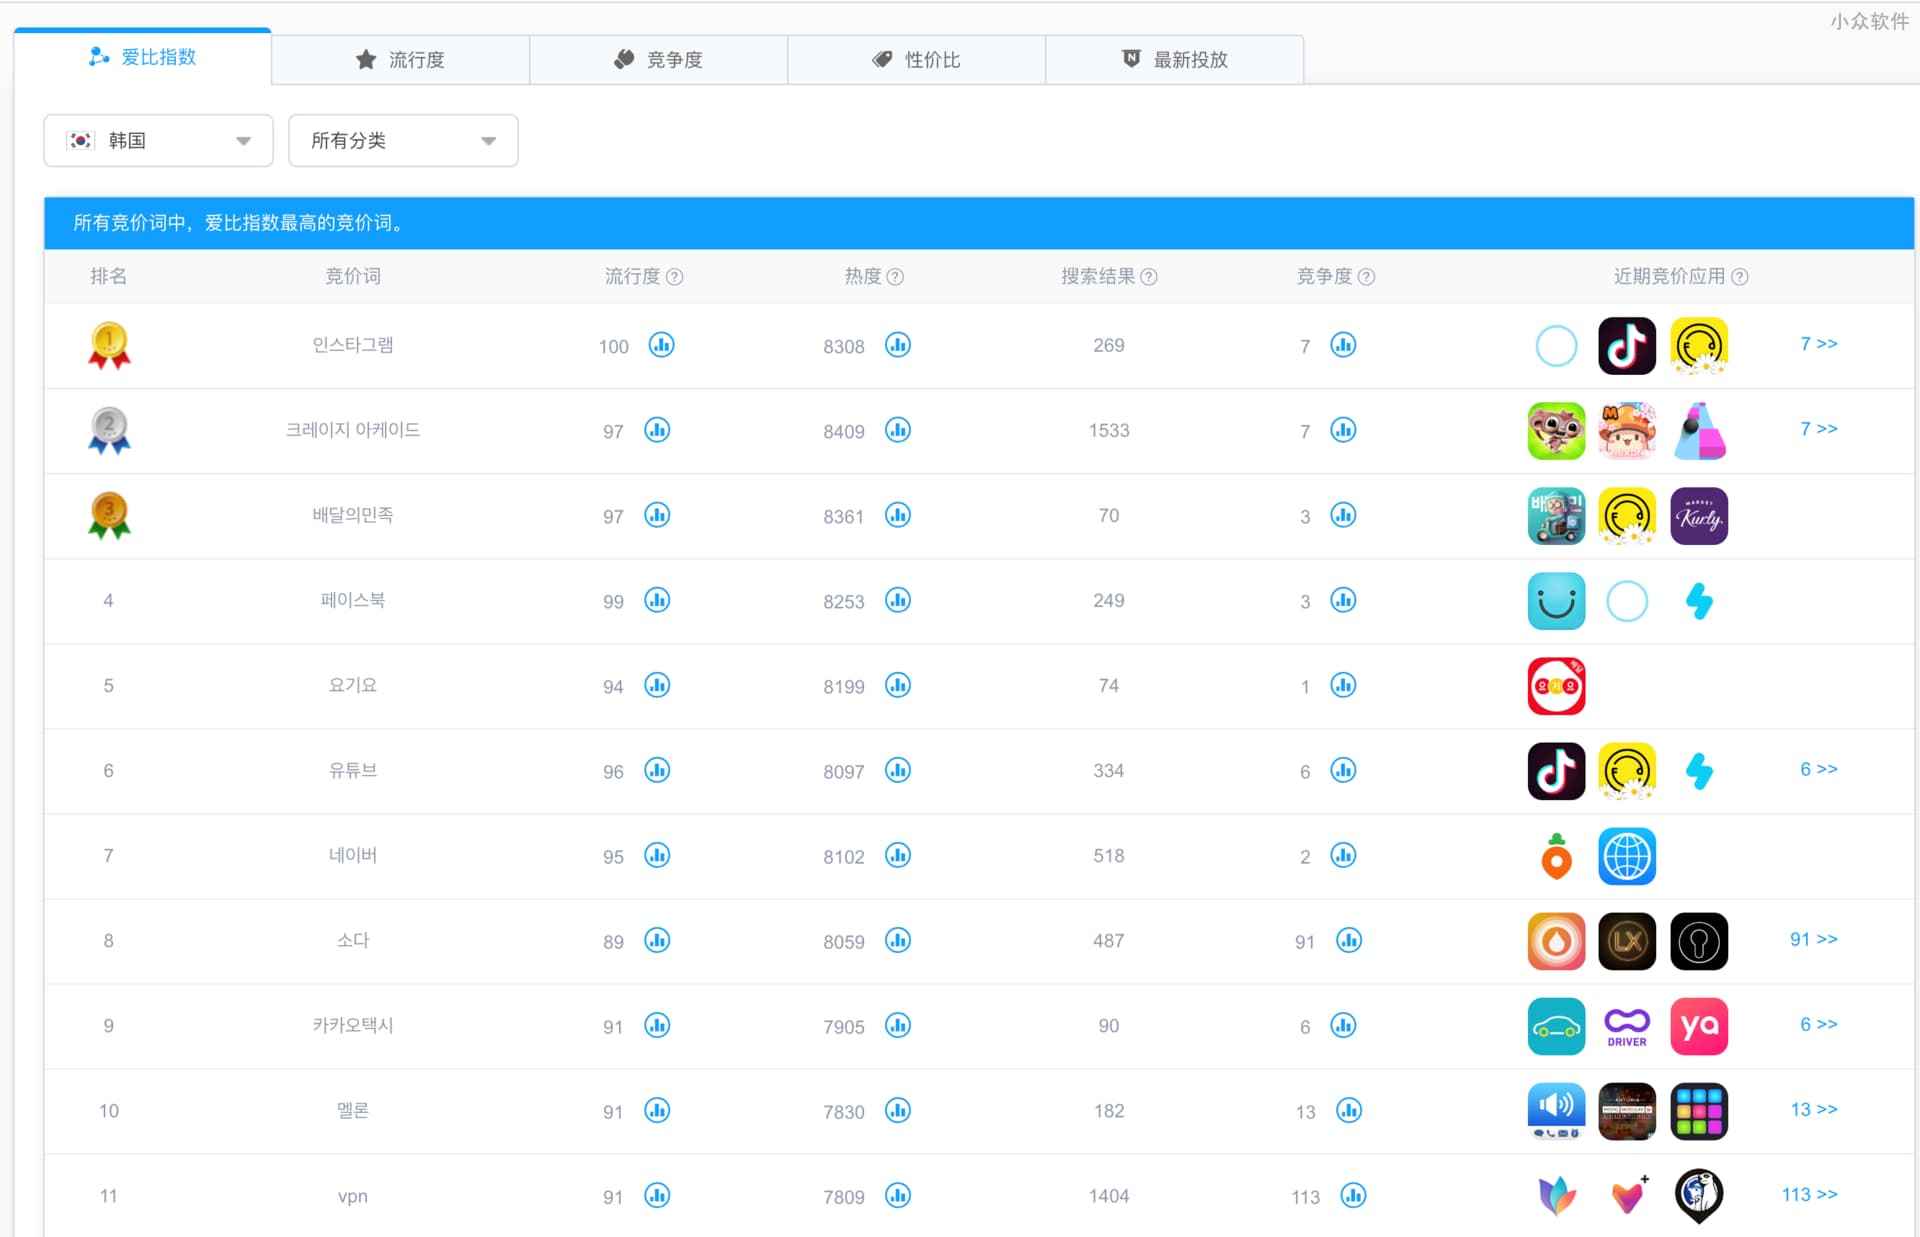Open heat chart icon beside 8199
Viewport: 1920px width, 1237px height.
click(x=898, y=685)
